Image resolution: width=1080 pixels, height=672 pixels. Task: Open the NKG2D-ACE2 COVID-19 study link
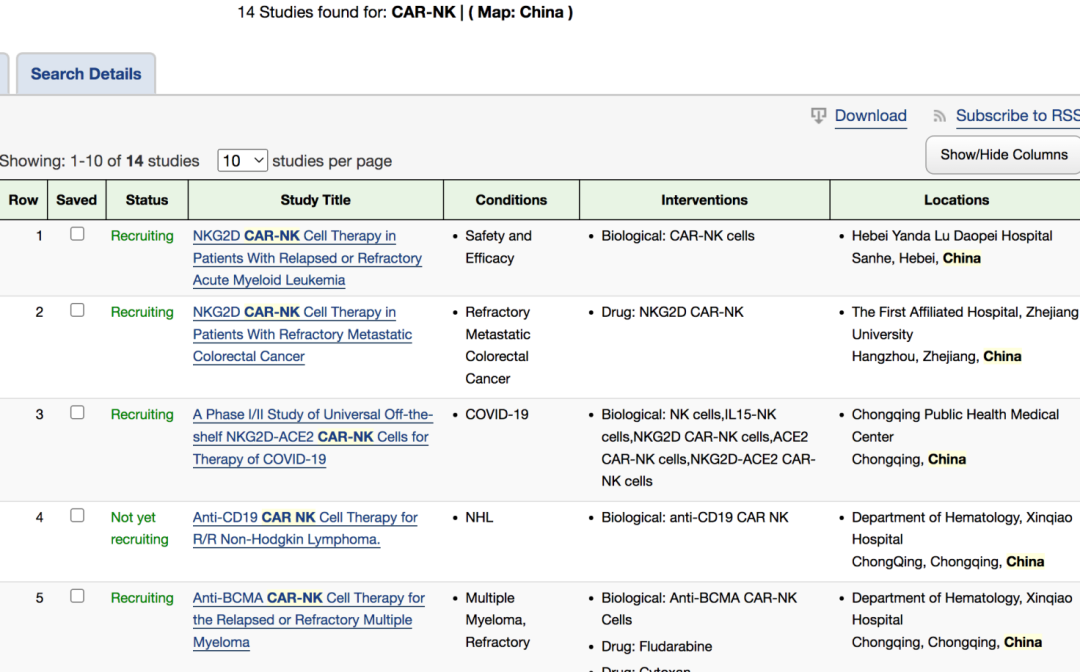[x=313, y=437]
